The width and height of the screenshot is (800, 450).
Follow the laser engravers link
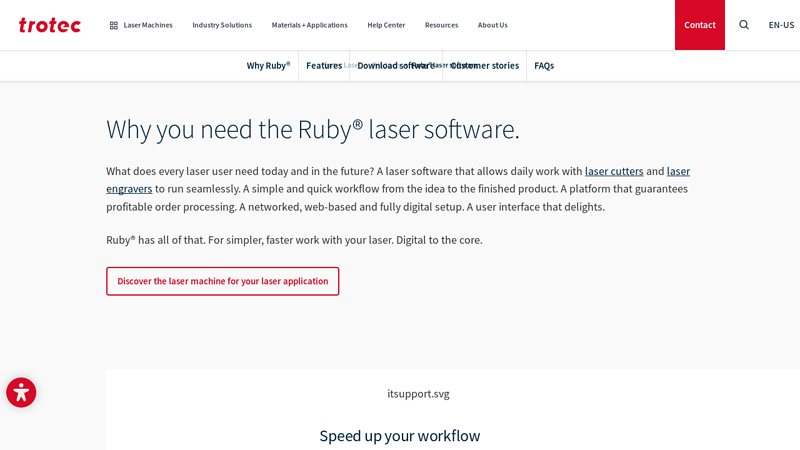129,189
